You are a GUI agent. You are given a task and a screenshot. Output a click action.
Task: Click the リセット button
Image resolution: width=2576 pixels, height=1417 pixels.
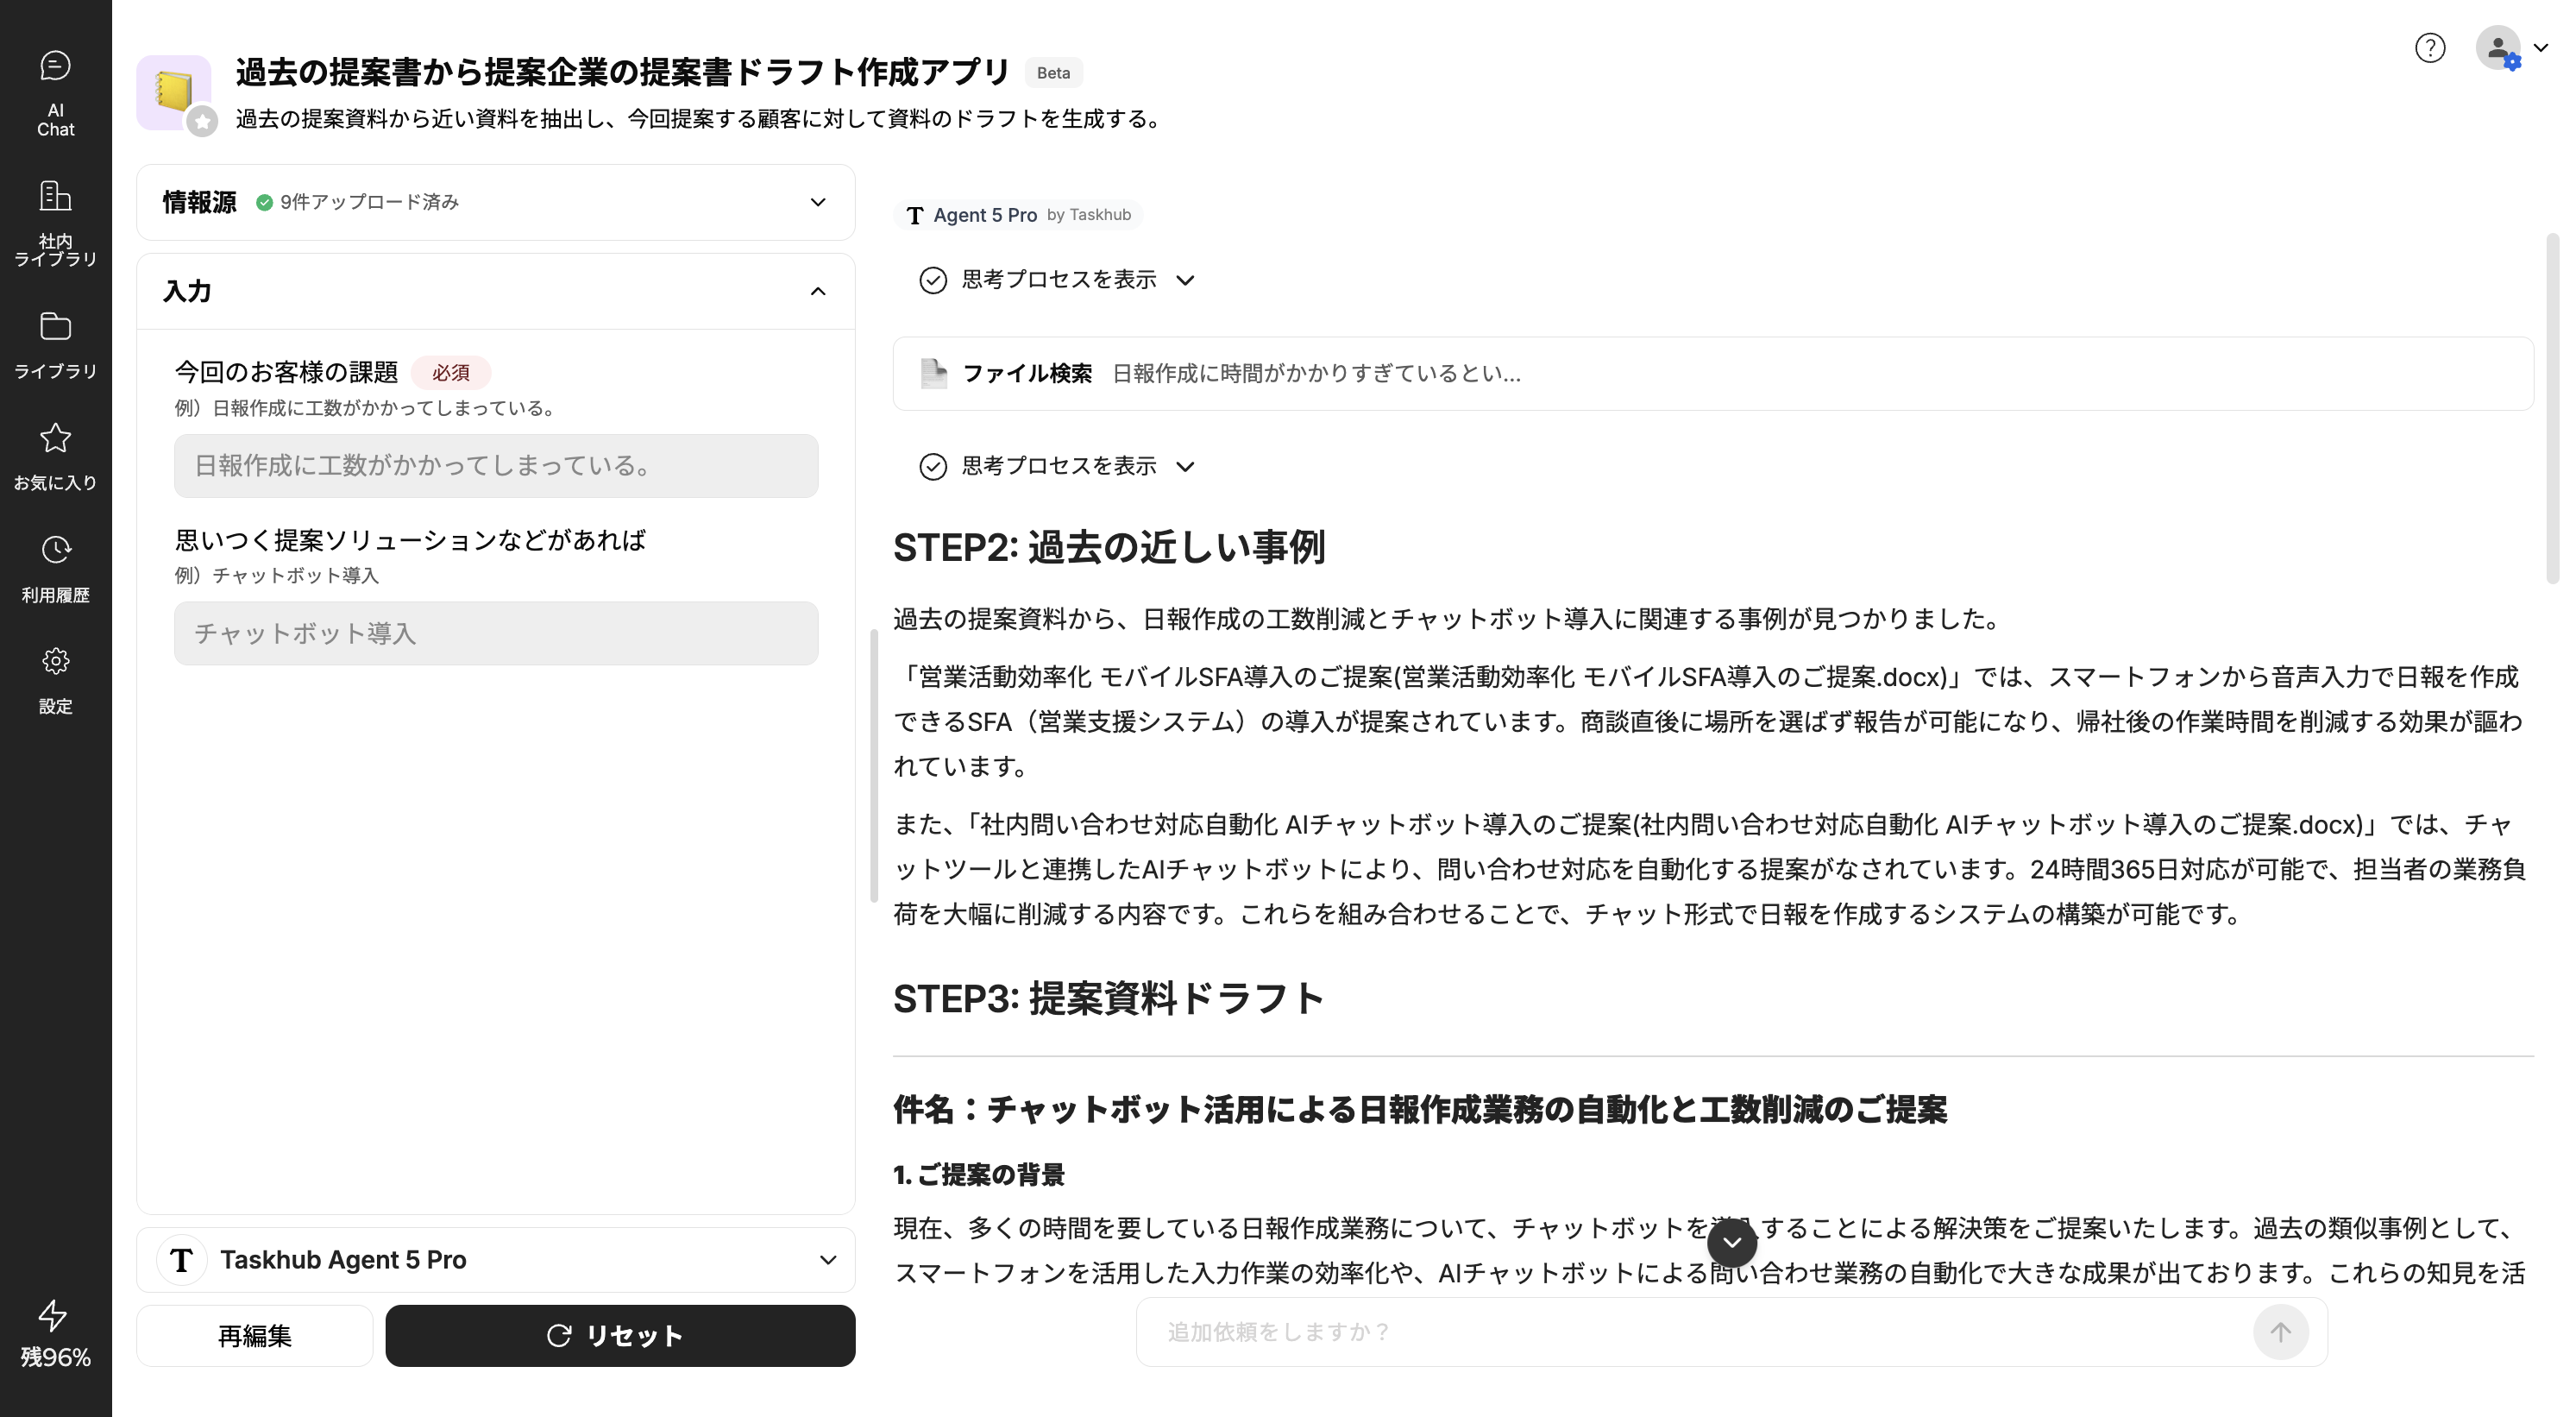click(x=620, y=1336)
